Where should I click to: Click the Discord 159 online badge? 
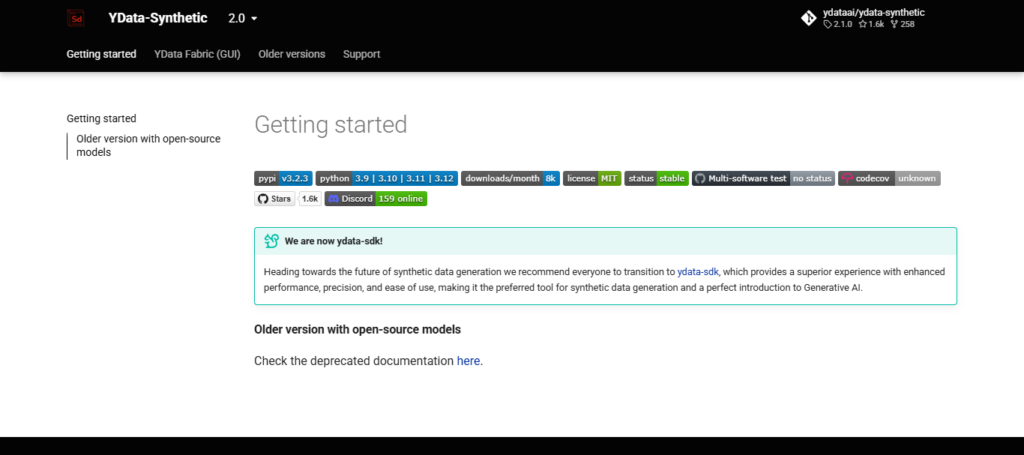click(x=376, y=198)
